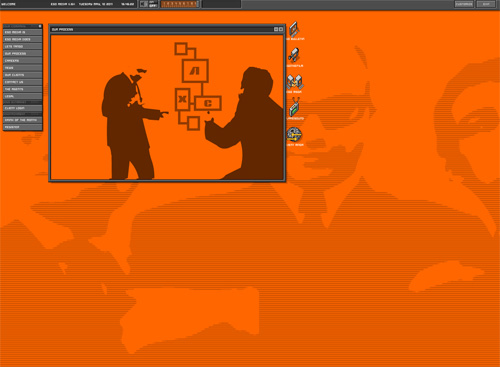Click the Customize button in top bar
Viewport: 500px width, 367px height.
coord(464,4)
